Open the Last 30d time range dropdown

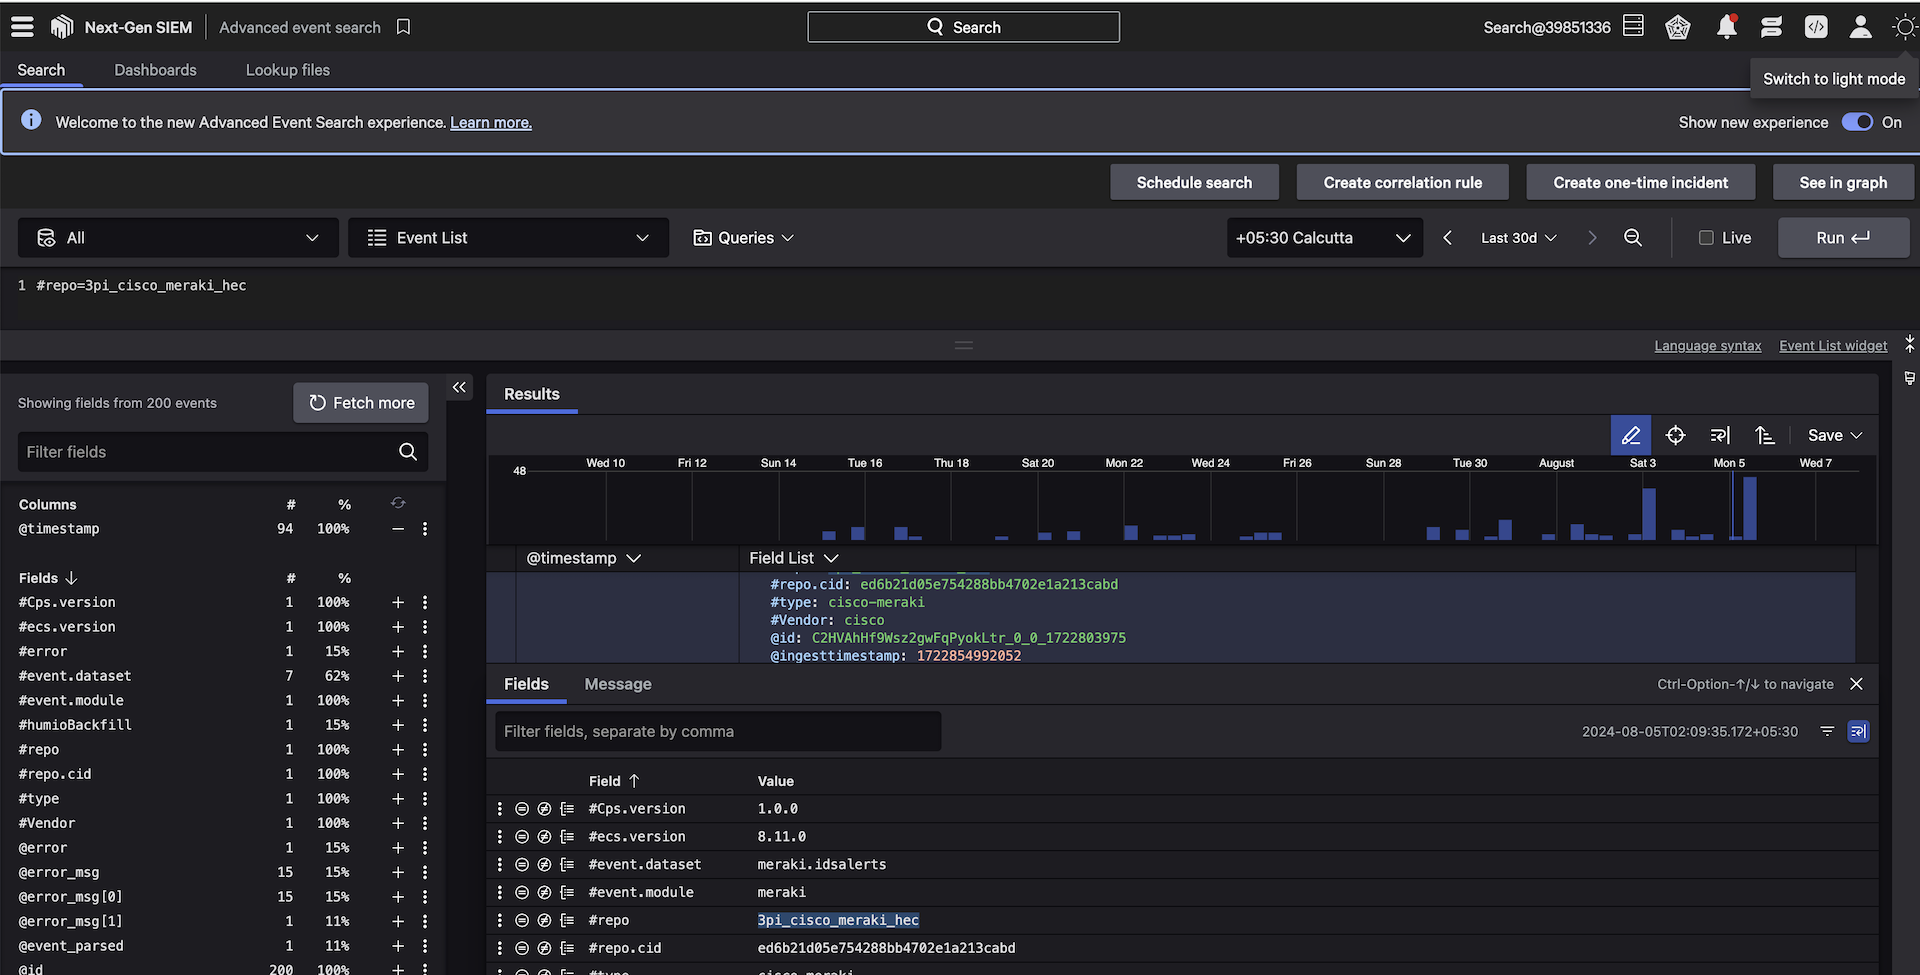(1518, 238)
